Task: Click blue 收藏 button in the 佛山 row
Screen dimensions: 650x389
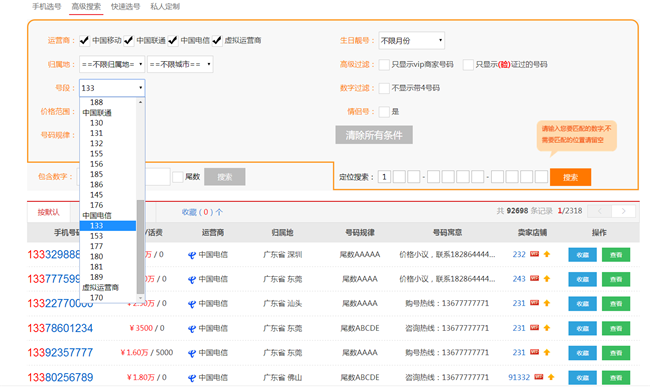Action: point(582,377)
